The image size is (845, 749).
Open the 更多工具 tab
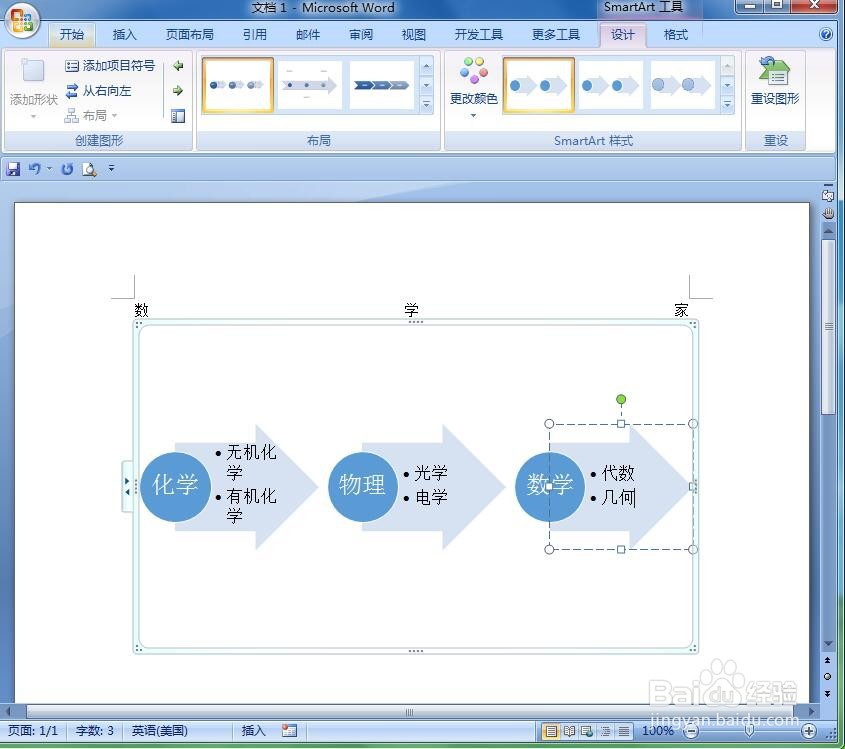(556, 34)
